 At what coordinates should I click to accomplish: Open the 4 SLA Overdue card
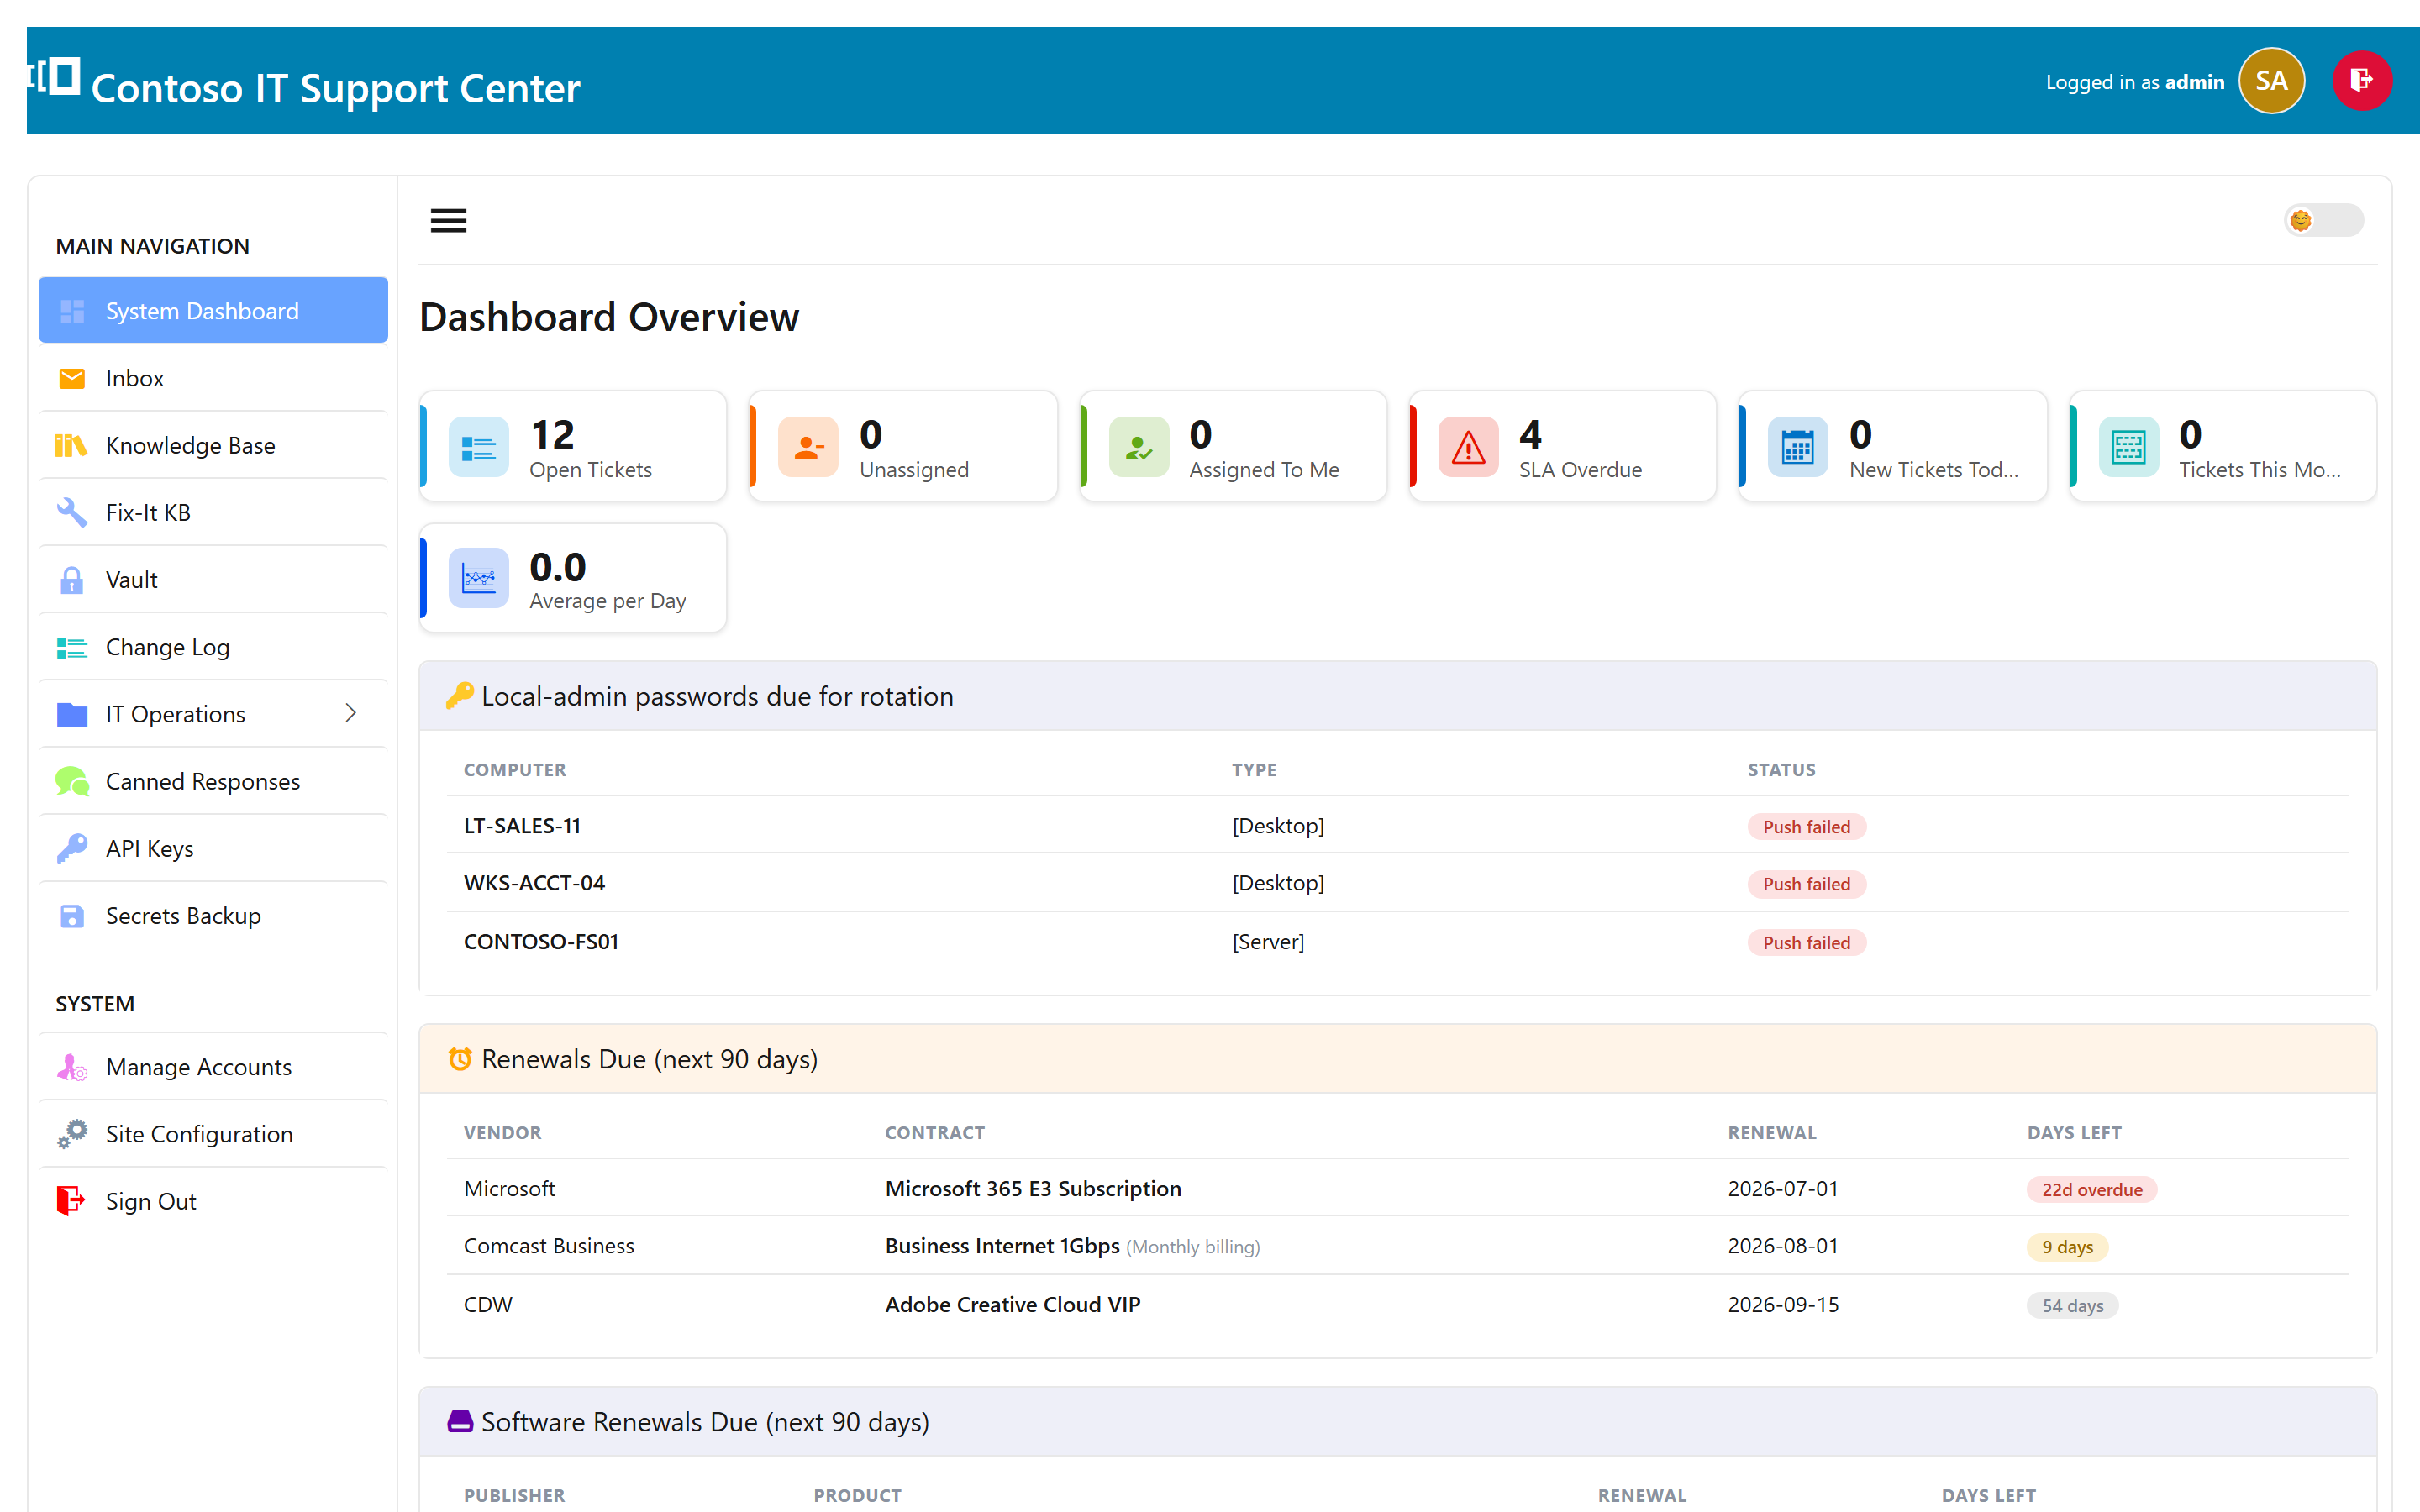(x=1563, y=446)
